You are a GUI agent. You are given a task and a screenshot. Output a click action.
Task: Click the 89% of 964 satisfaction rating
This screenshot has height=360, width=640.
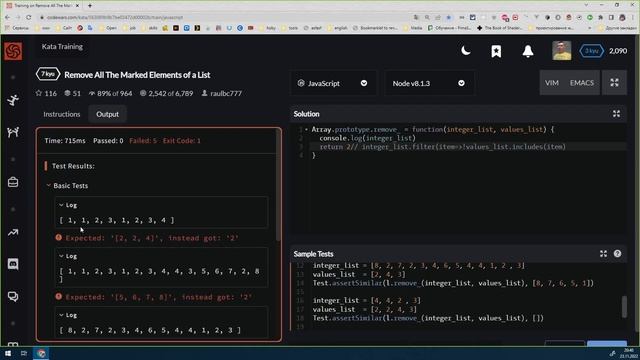(x=110, y=93)
